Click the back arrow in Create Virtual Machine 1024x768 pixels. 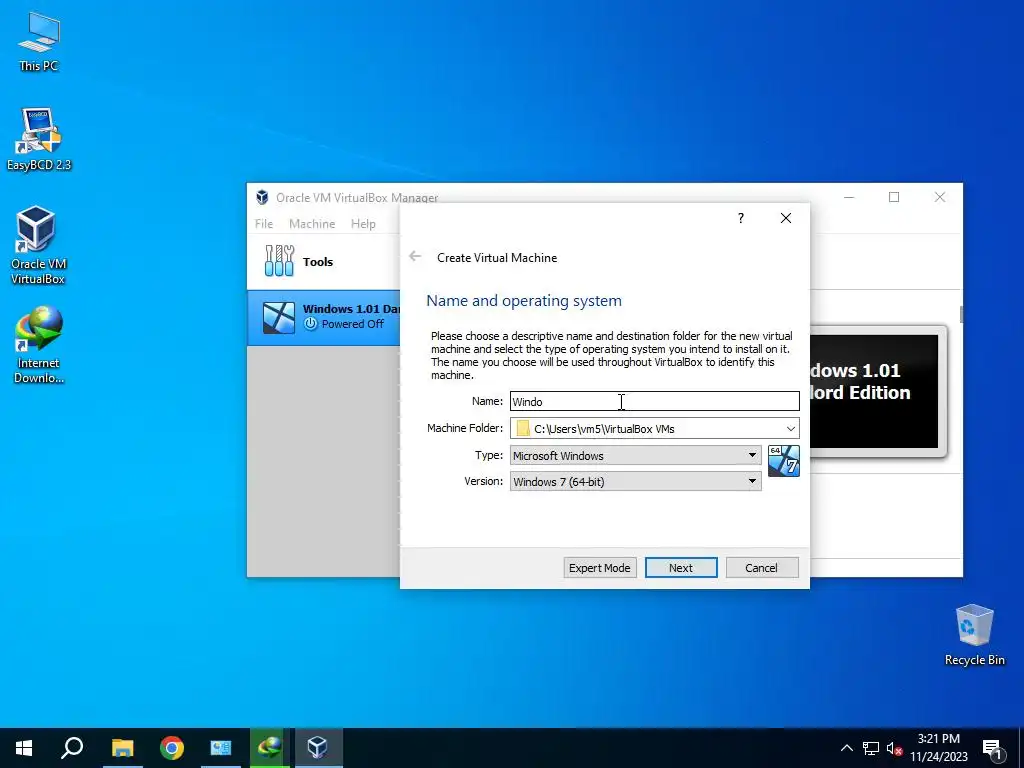pyautogui.click(x=415, y=257)
